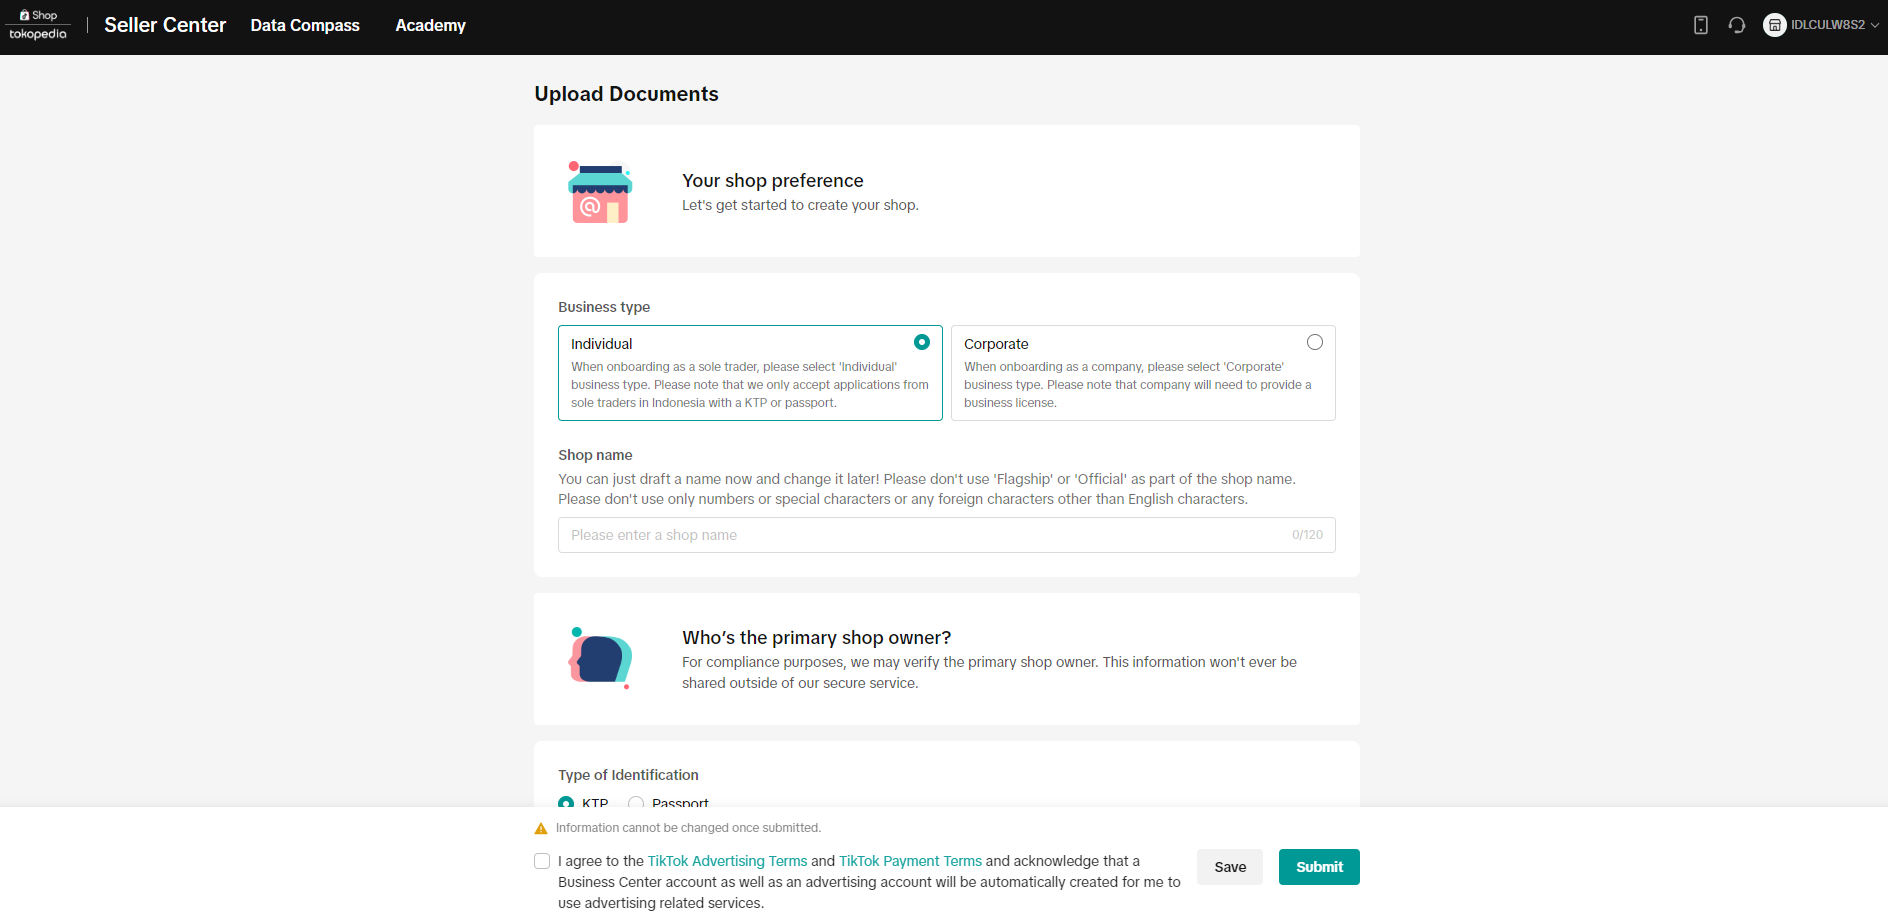Image resolution: width=1888 pixels, height=921 pixels.
Task: Click the shop avatar icon
Action: (x=1775, y=25)
